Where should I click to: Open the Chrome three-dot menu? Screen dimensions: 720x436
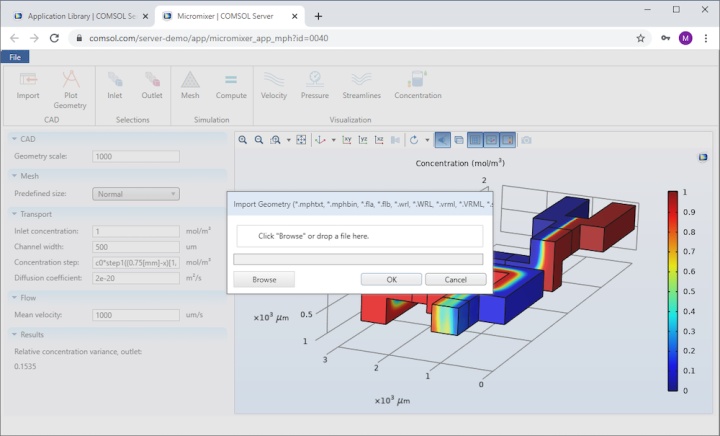pyautogui.click(x=706, y=38)
